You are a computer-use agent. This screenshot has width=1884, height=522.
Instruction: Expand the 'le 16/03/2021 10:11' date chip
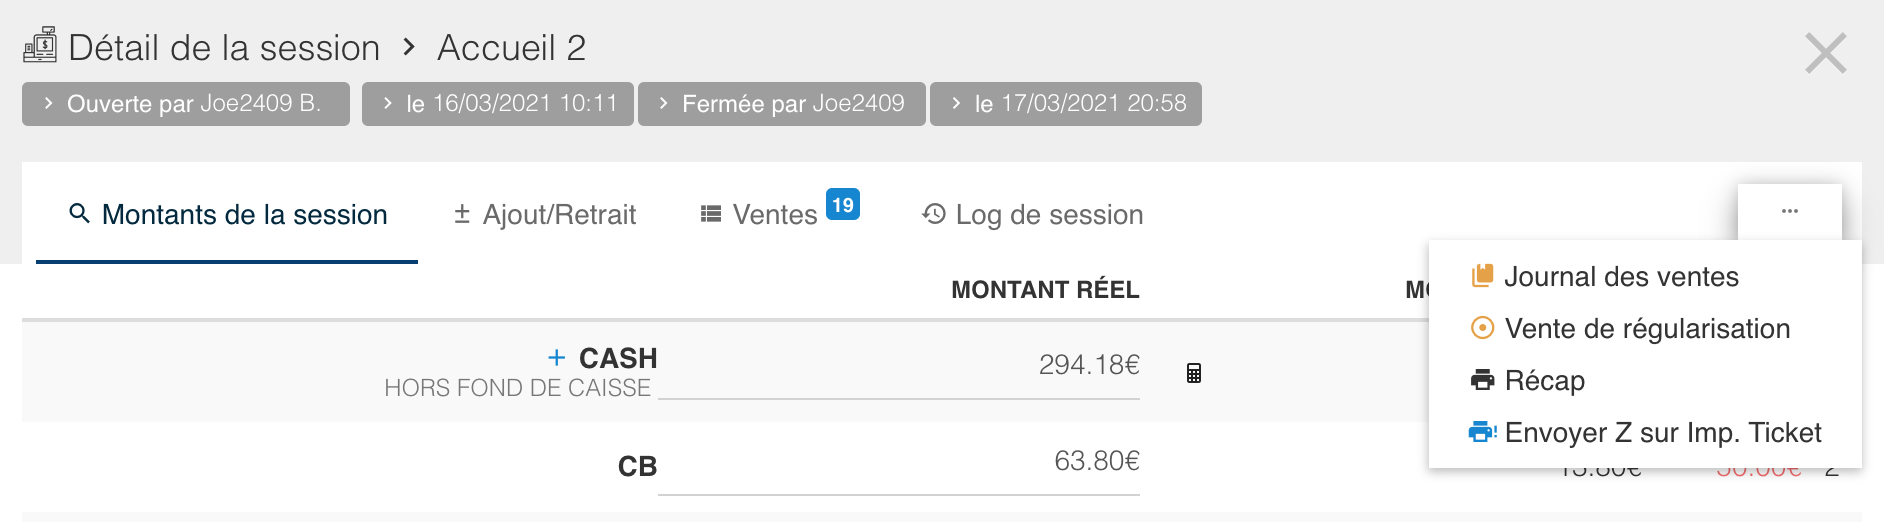[498, 104]
